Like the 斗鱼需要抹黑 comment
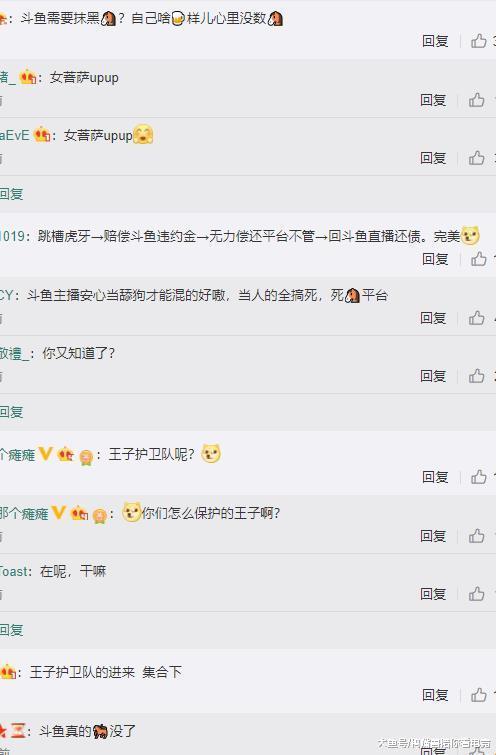496x755 pixels. (x=478, y=41)
